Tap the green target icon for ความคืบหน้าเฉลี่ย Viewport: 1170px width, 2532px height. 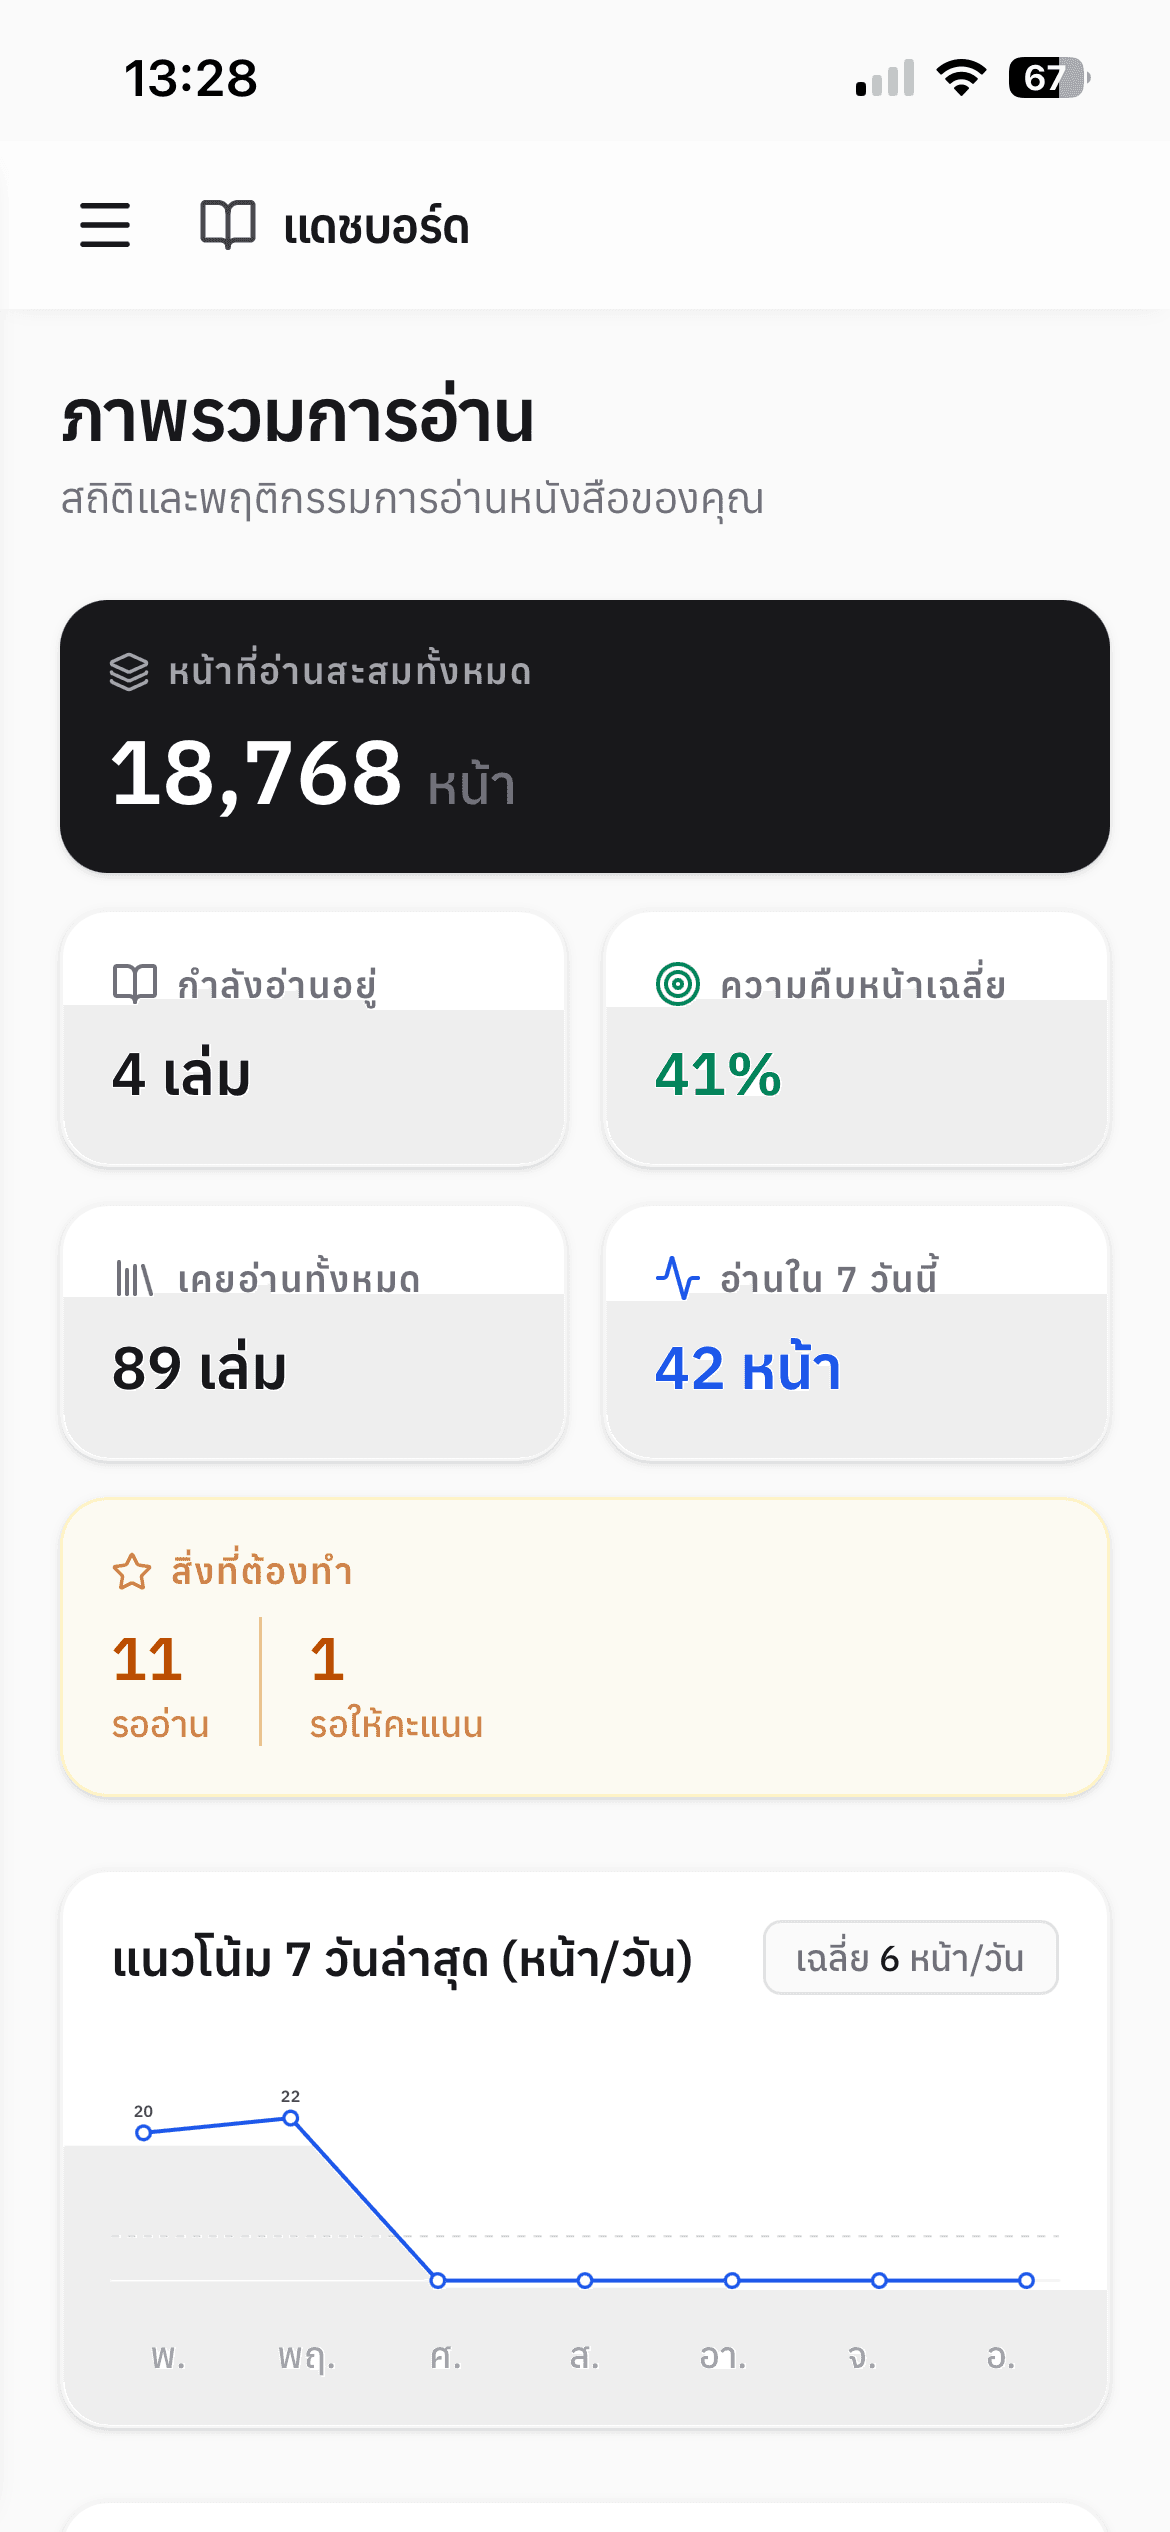coord(678,984)
